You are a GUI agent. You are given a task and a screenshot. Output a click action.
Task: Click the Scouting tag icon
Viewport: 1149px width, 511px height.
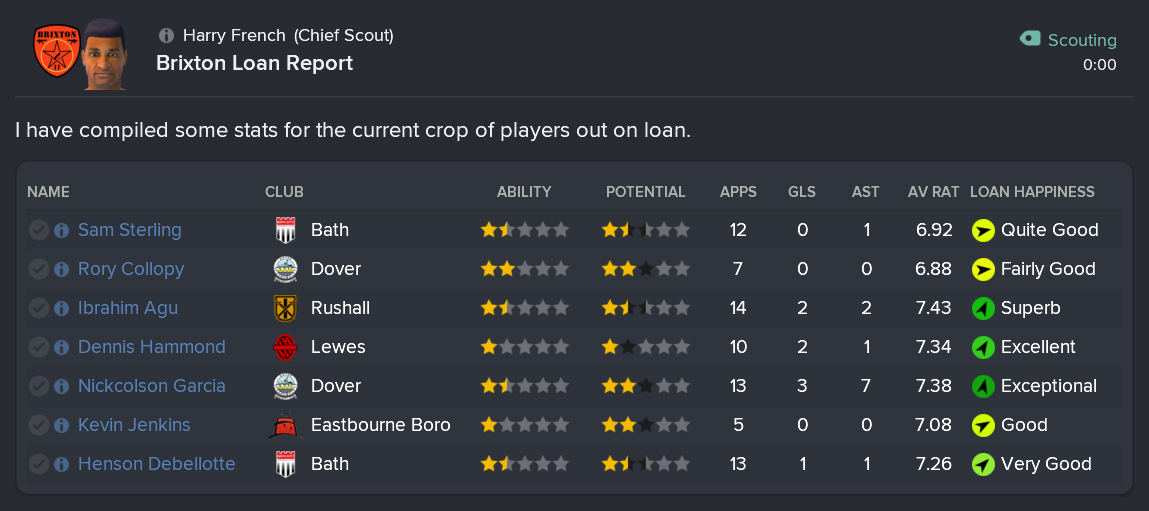1030,39
